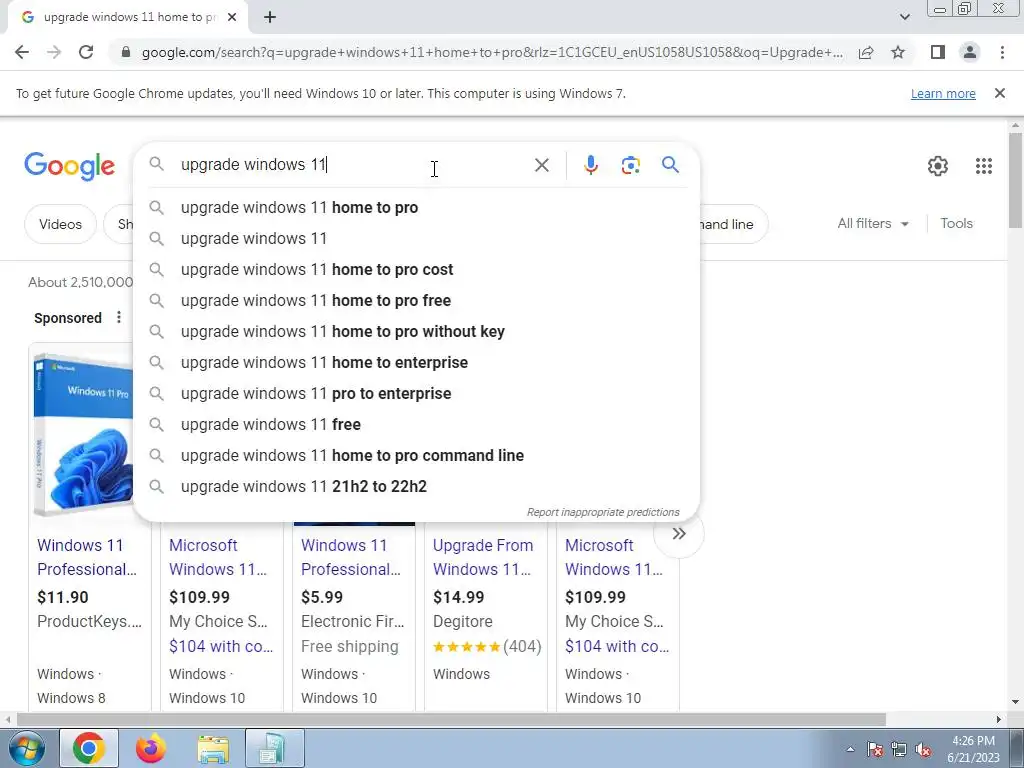The image size is (1024, 768).
Task: Advance the product carousel with double arrow
Action: (679, 534)
